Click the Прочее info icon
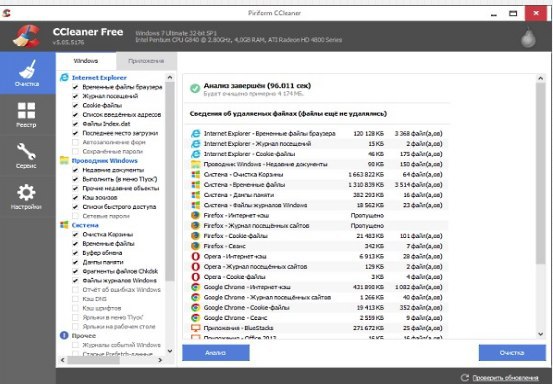Image resolution: width=553 pixels, height=384 pixels. click(x=64, y=335)
